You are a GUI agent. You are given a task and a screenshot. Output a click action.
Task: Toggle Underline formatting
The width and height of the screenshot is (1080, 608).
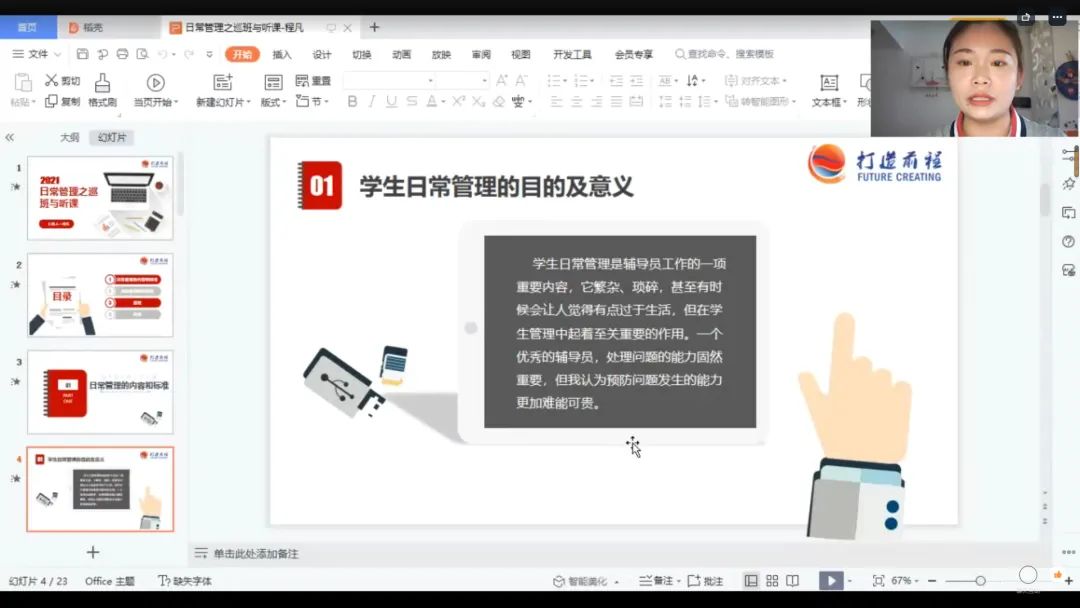point(391,102)
